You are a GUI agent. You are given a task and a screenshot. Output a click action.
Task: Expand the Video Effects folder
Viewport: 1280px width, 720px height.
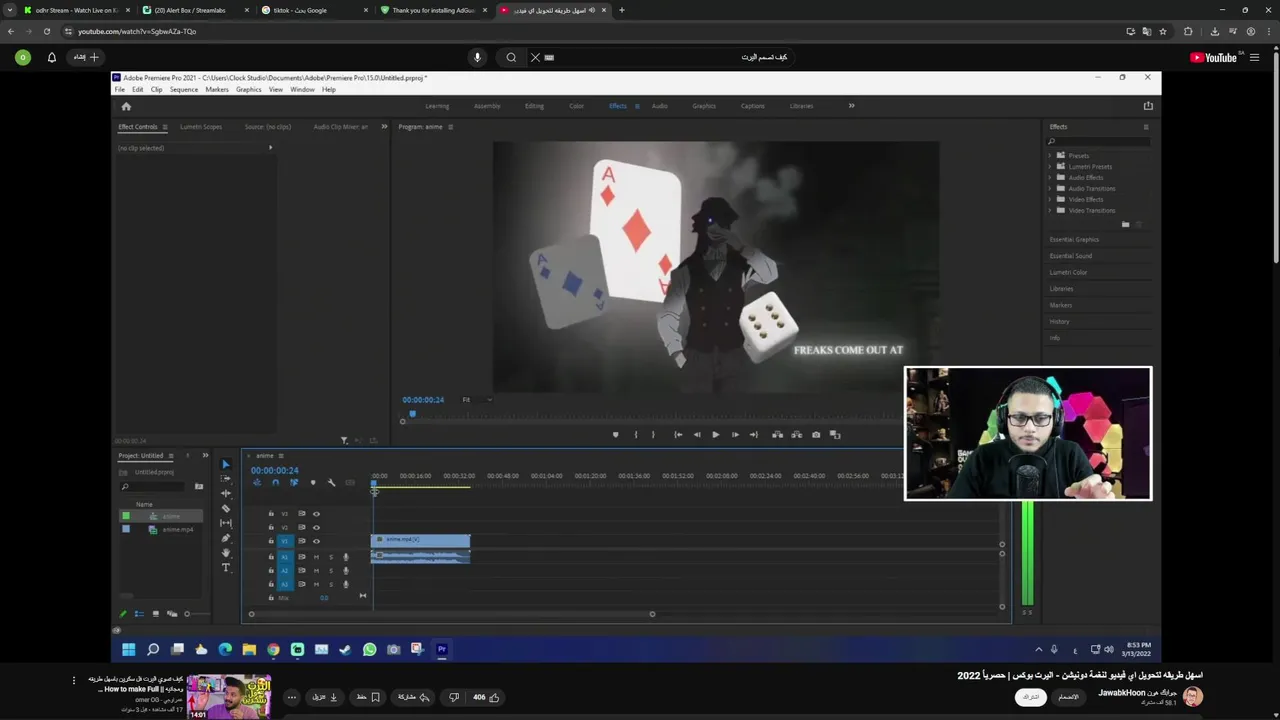click(x=1050, y=200)
